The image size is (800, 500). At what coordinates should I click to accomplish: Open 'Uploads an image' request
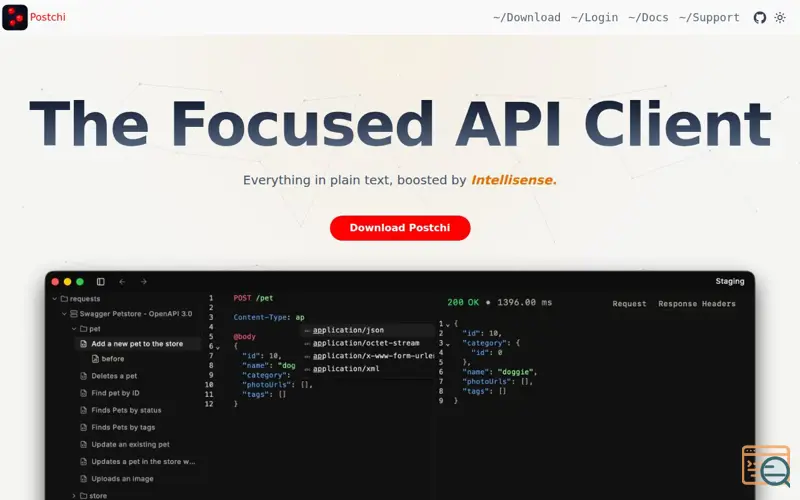[x=122, y=479]
